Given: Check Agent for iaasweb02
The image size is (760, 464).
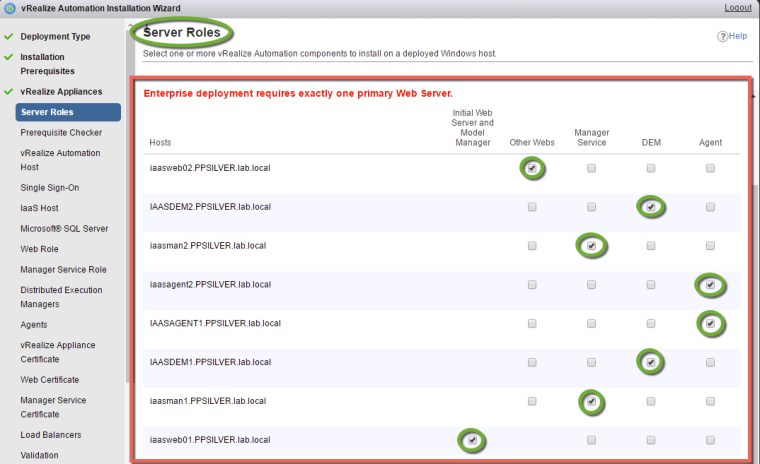Looking at the screenshot, I should click(x=710, y=168).
